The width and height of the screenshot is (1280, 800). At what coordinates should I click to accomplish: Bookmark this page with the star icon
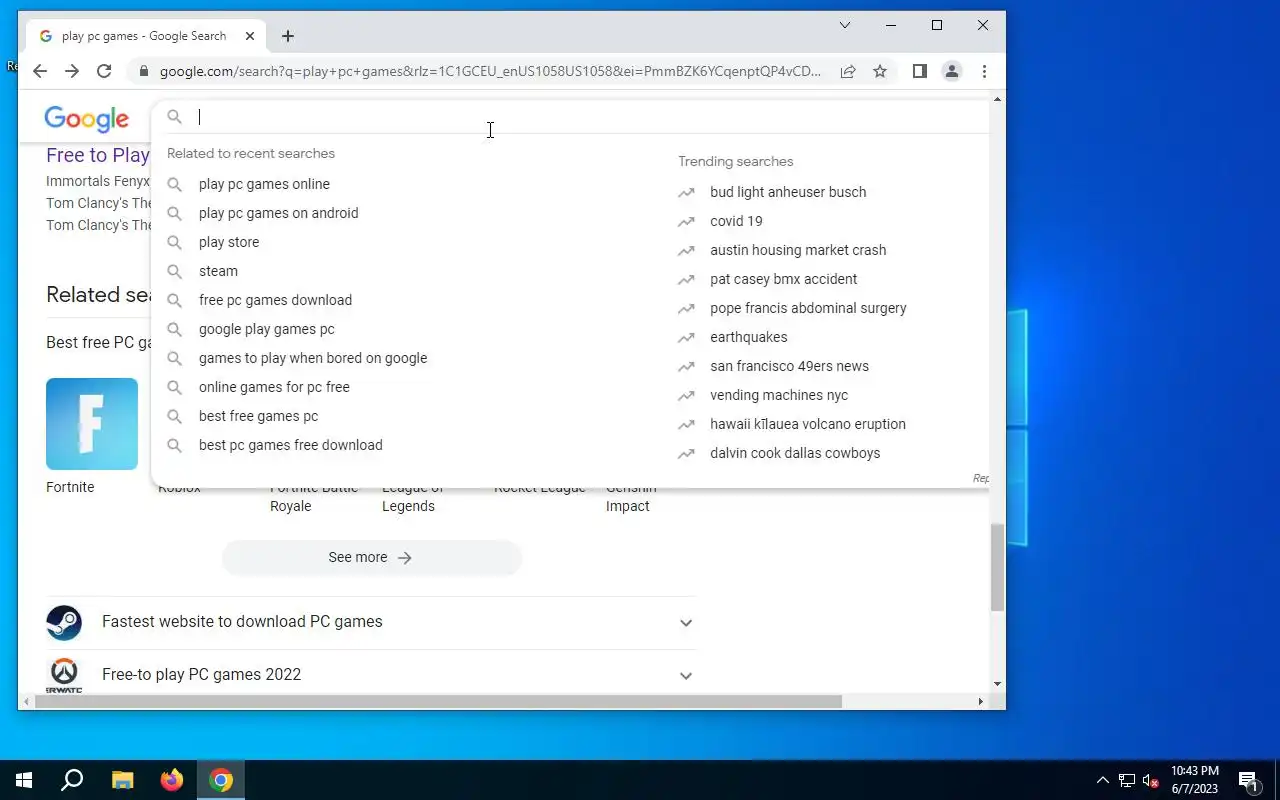point(880,71)
